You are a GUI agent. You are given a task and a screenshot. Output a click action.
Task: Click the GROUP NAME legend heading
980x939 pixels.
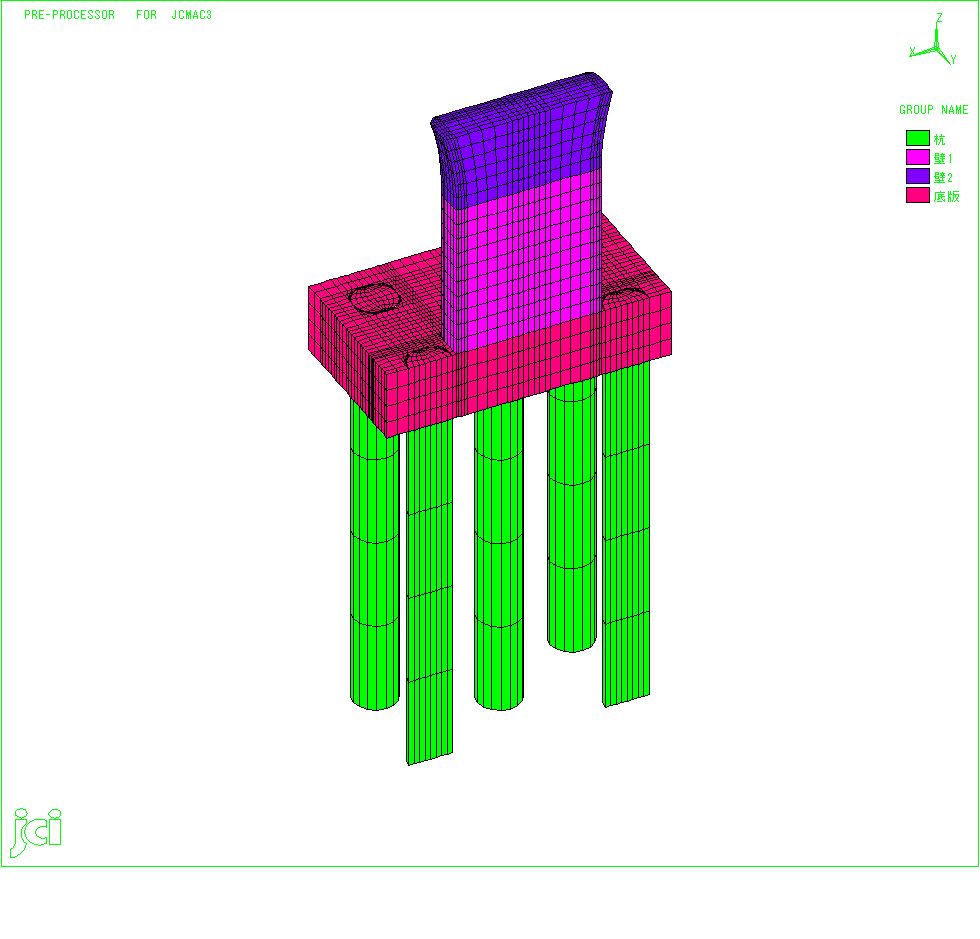pos(933,110)
